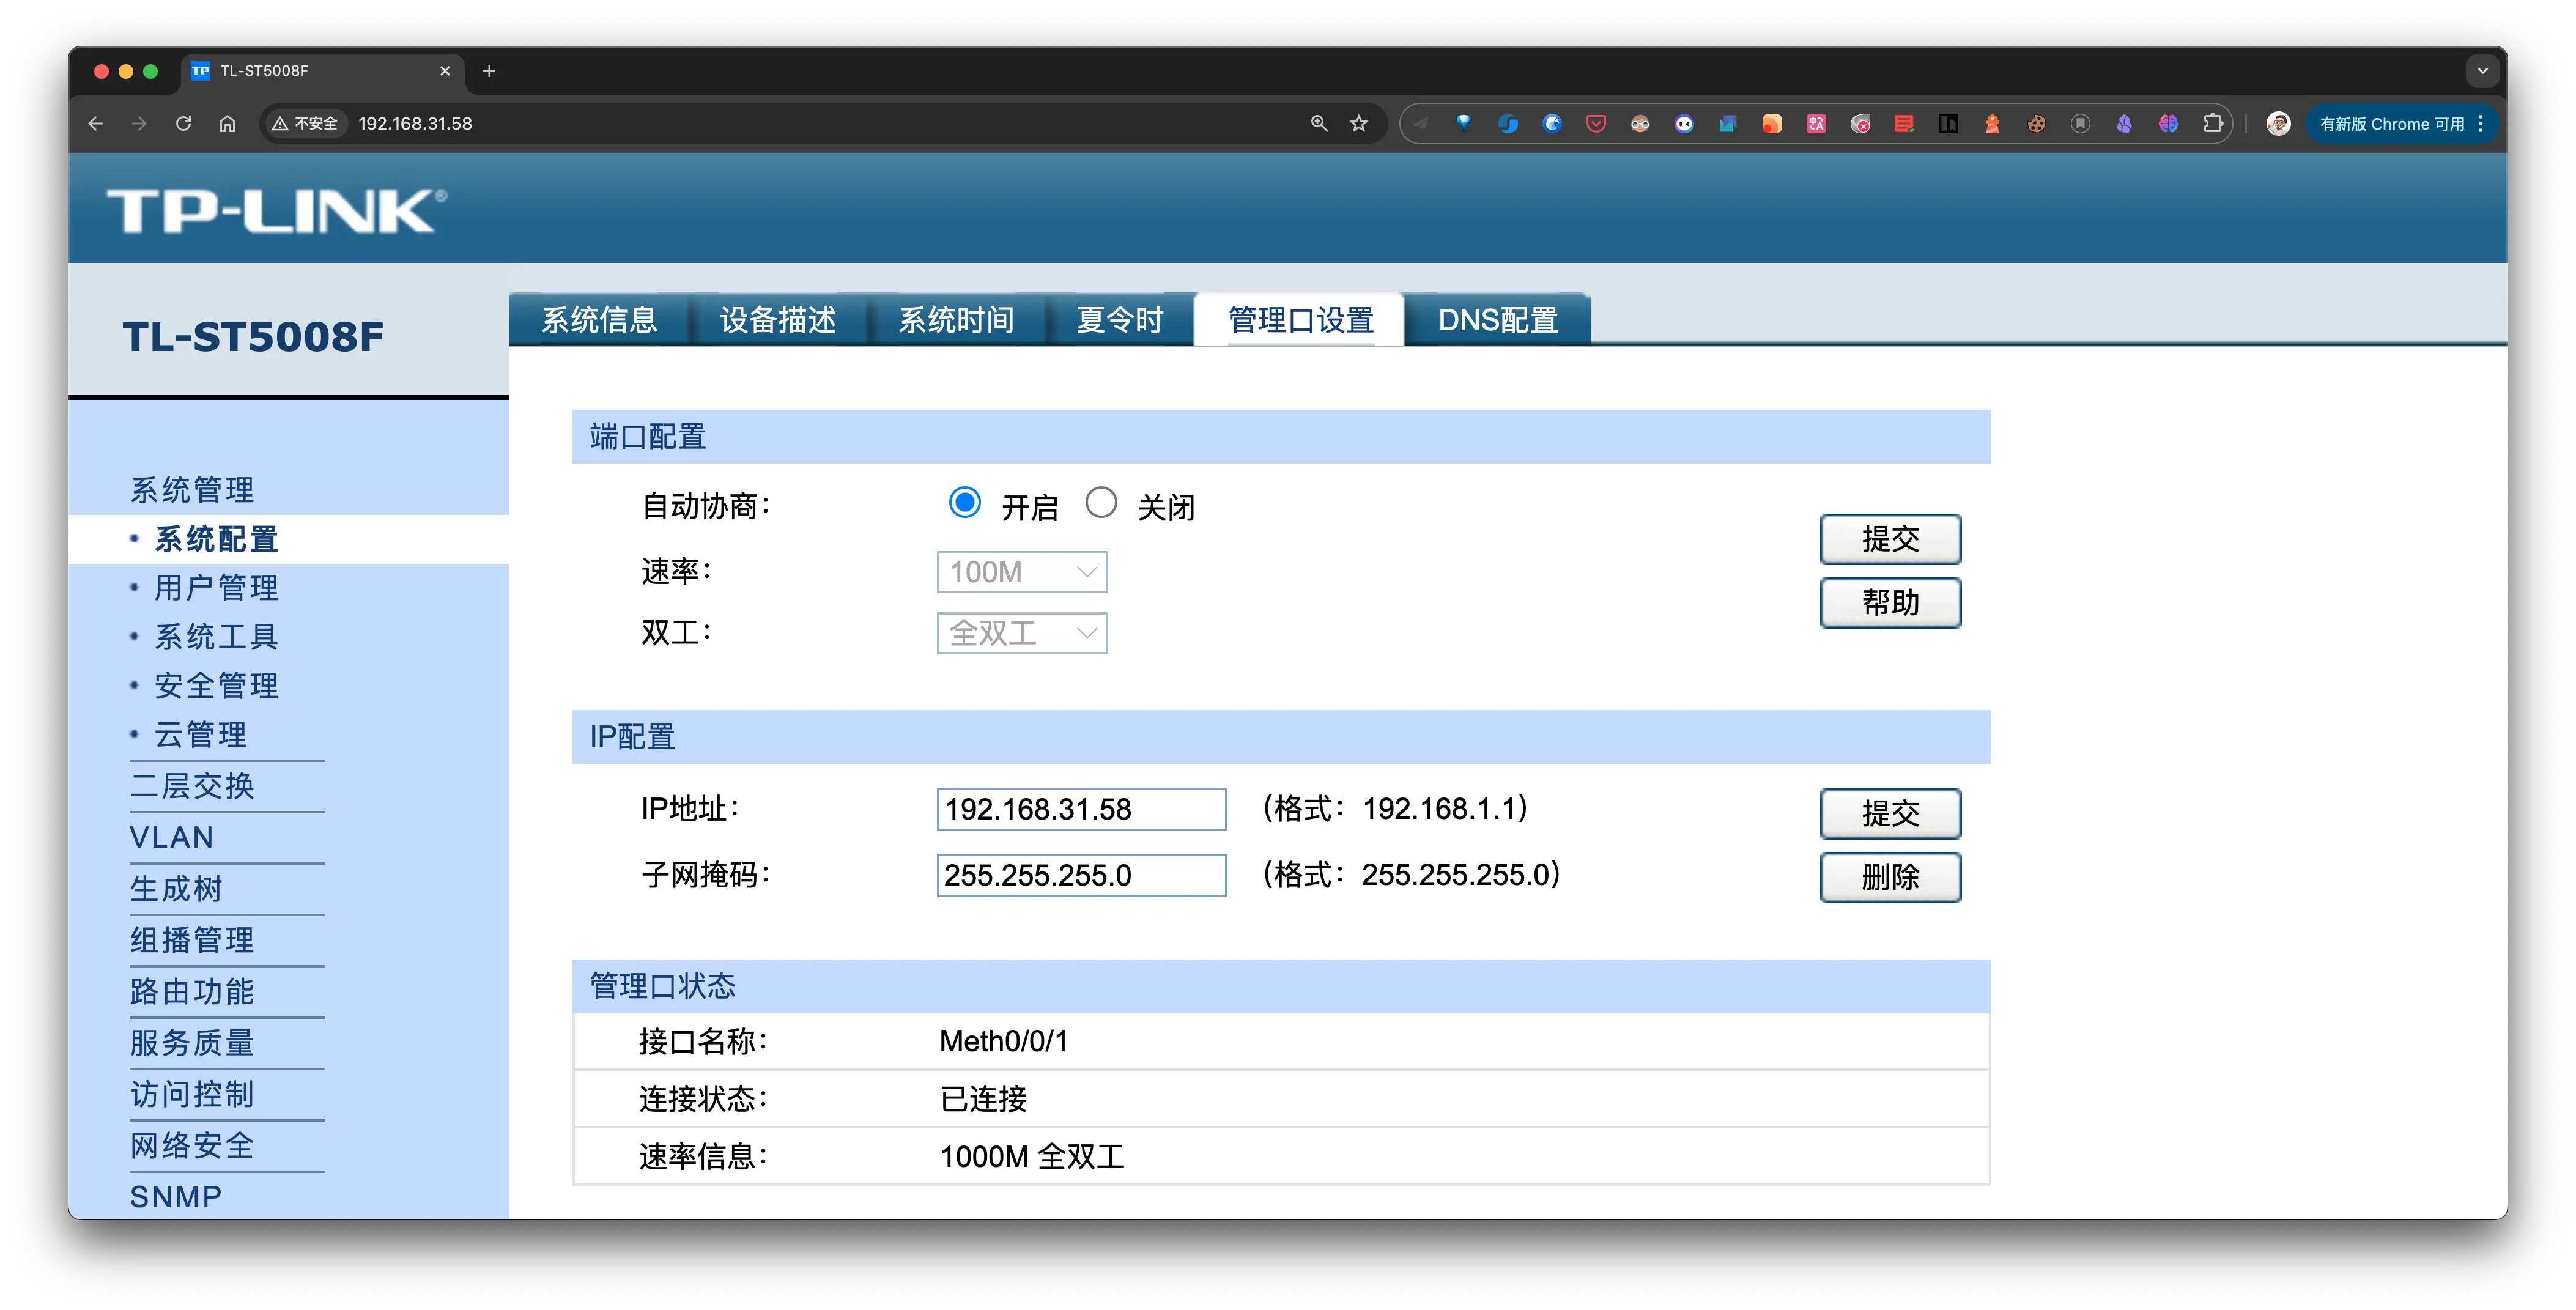This screenshot has width=2576, height=1310.
Task: Click the 删除 button
Action: point(1890,877)
